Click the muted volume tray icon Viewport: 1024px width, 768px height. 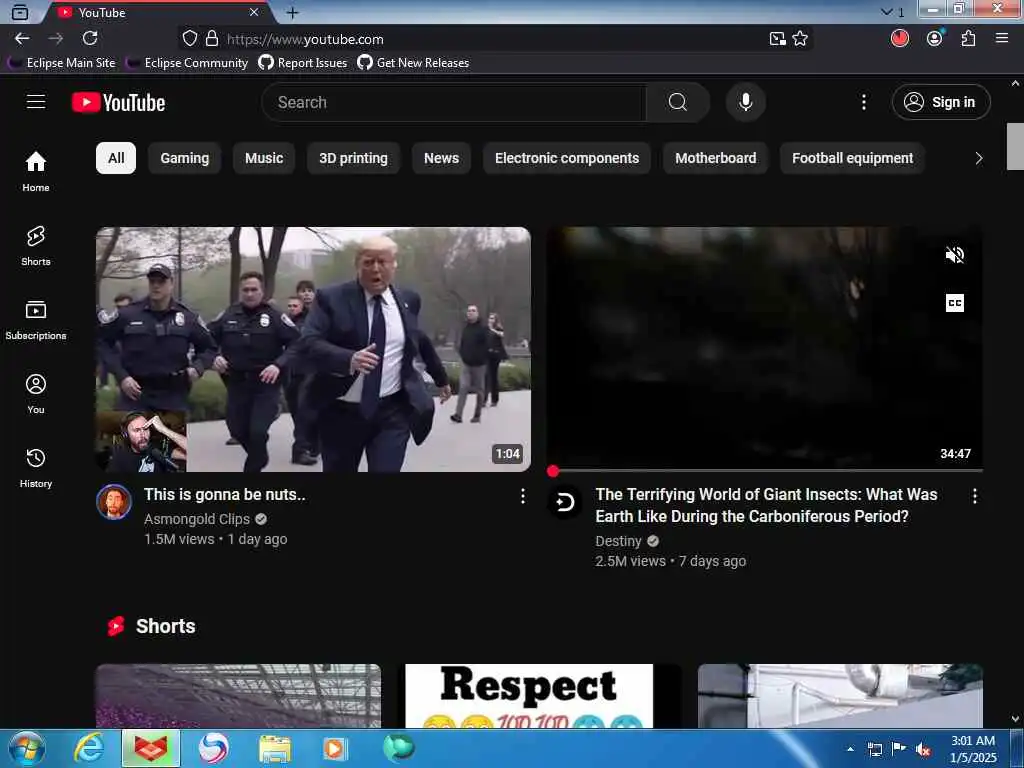click(923, 749)
